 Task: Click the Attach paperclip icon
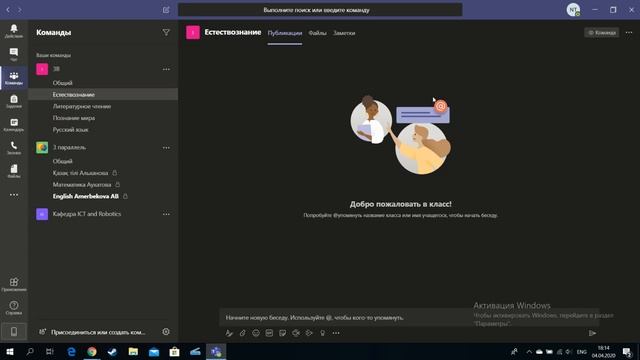(242, 333)
